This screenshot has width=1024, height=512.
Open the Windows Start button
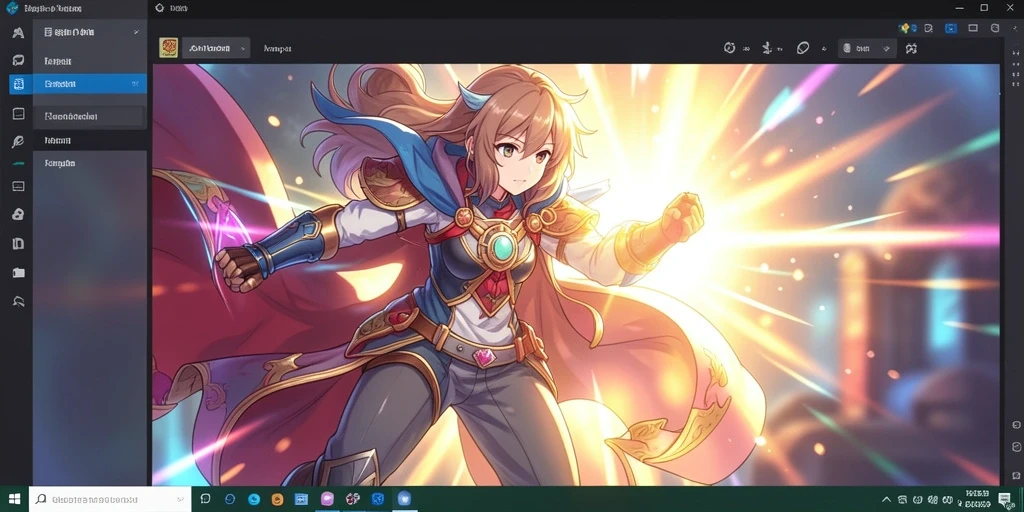[x=14, y=499]
